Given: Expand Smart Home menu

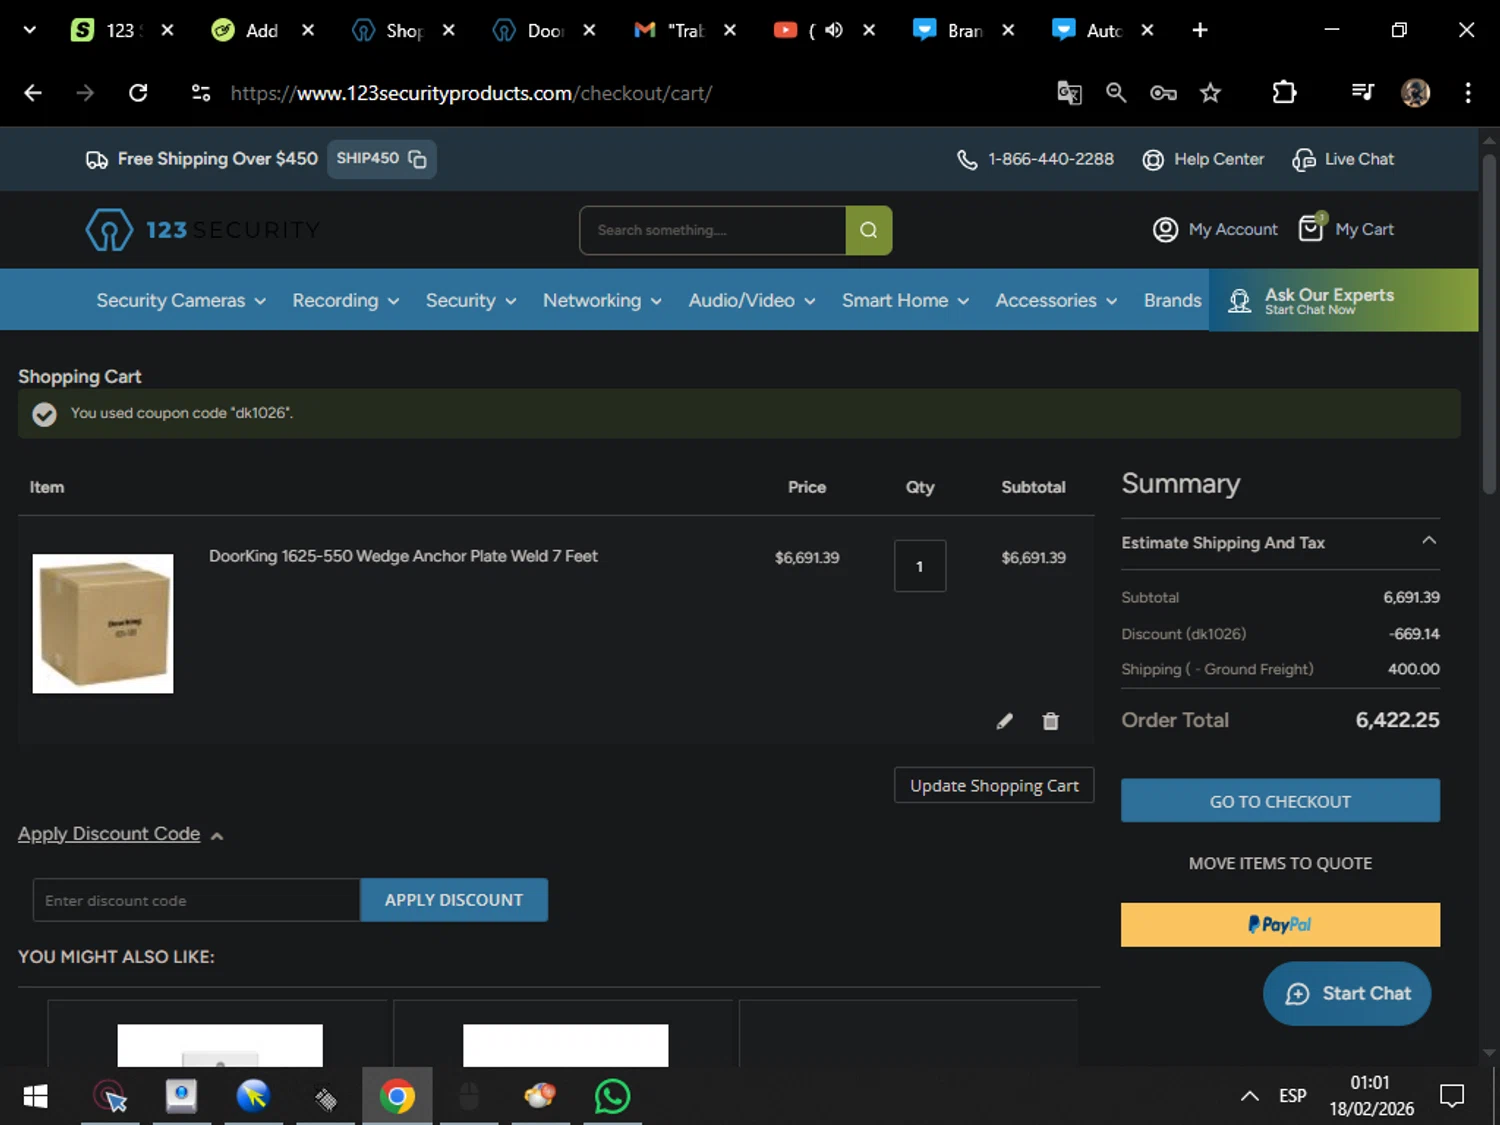Looking at the screenshot, I should pos(905,300).
